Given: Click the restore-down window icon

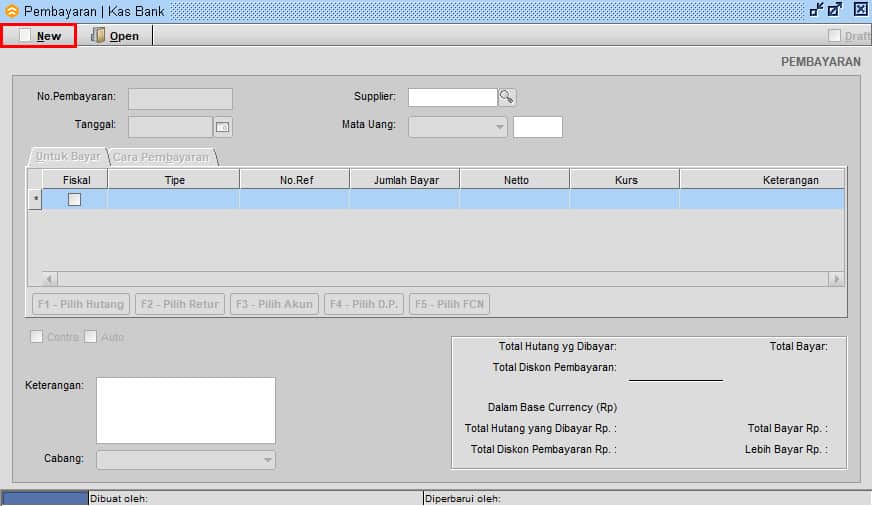Looking at the screenshot, I should [x=816, y=10].
